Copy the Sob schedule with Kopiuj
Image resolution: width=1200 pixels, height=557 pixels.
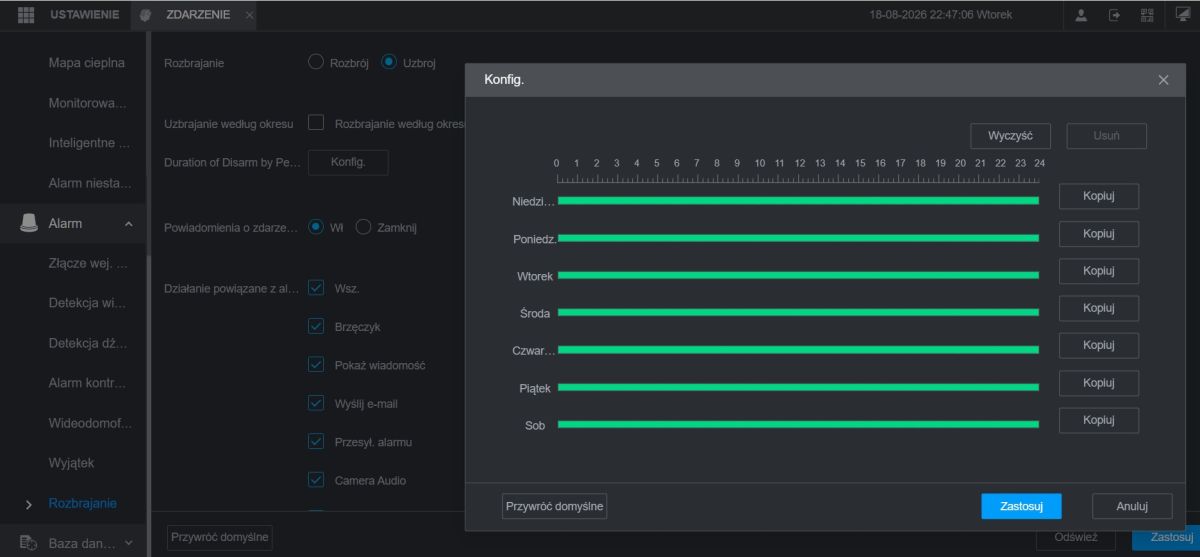coord(1098,420)
